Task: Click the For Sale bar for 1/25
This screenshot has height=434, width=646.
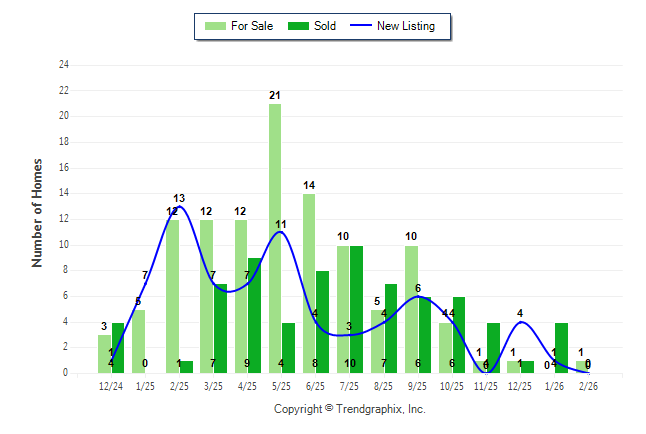Action: coord(138,341)
